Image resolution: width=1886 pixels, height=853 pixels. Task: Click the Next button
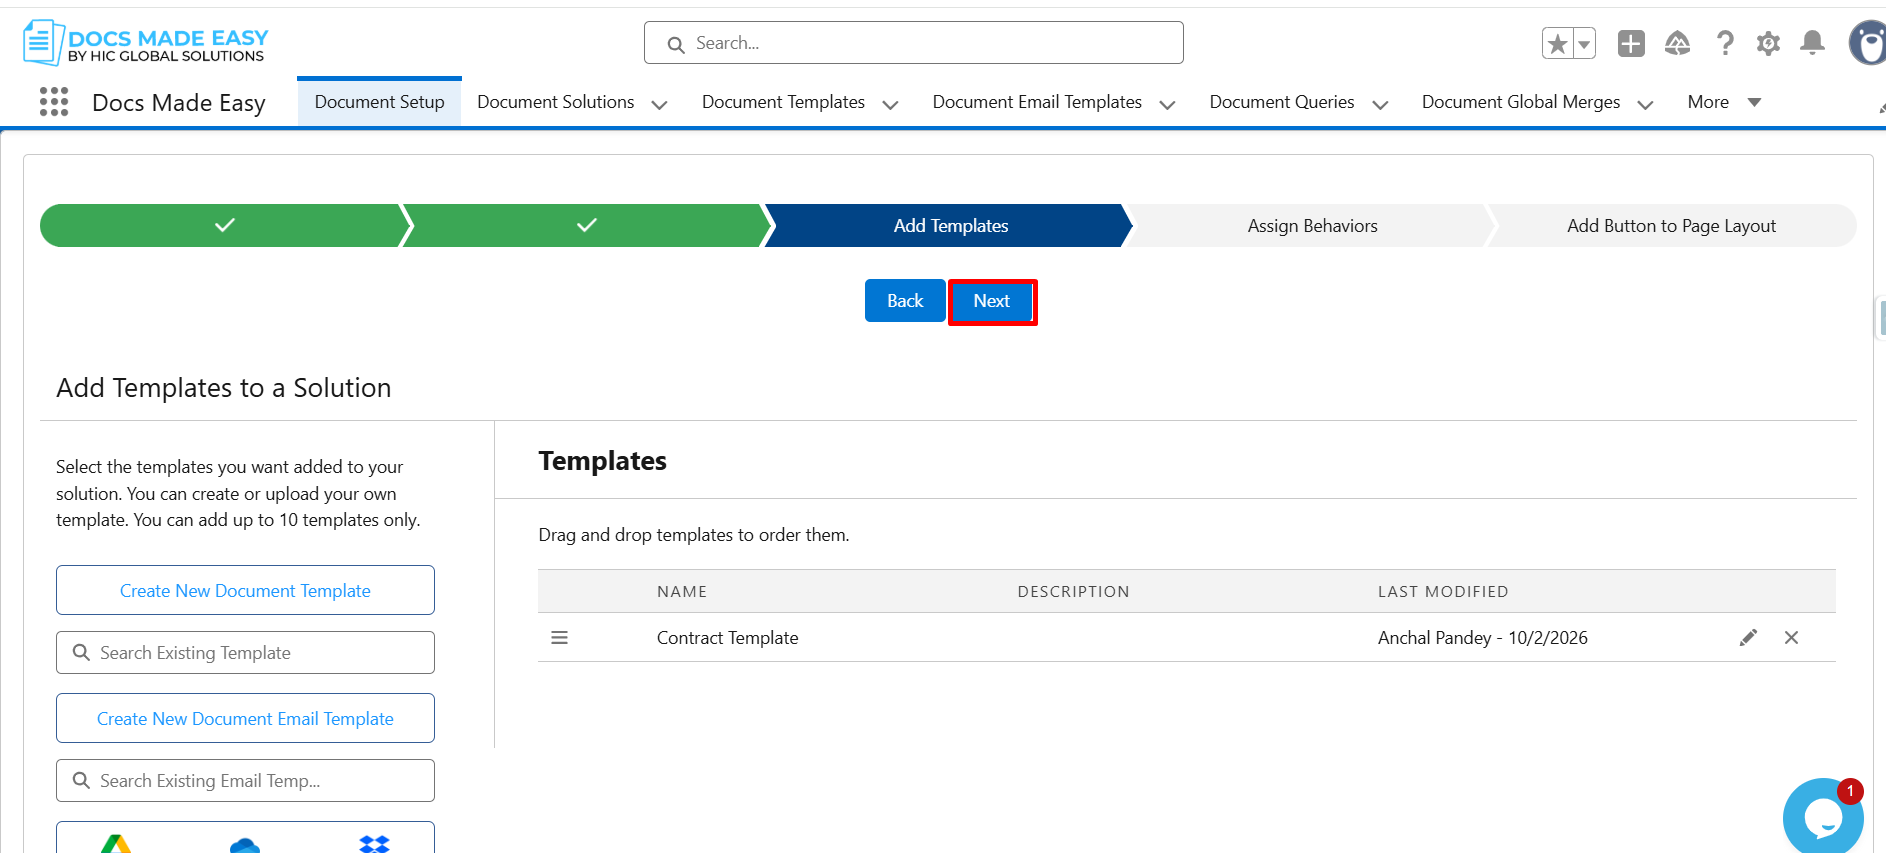point(991,301)
